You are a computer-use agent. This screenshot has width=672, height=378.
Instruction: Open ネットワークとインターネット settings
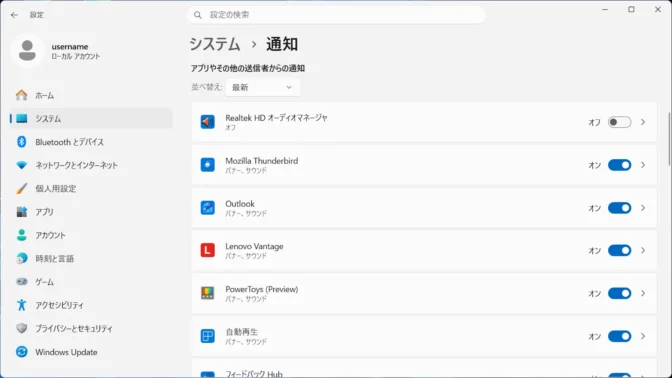click(x=91, y=165)
